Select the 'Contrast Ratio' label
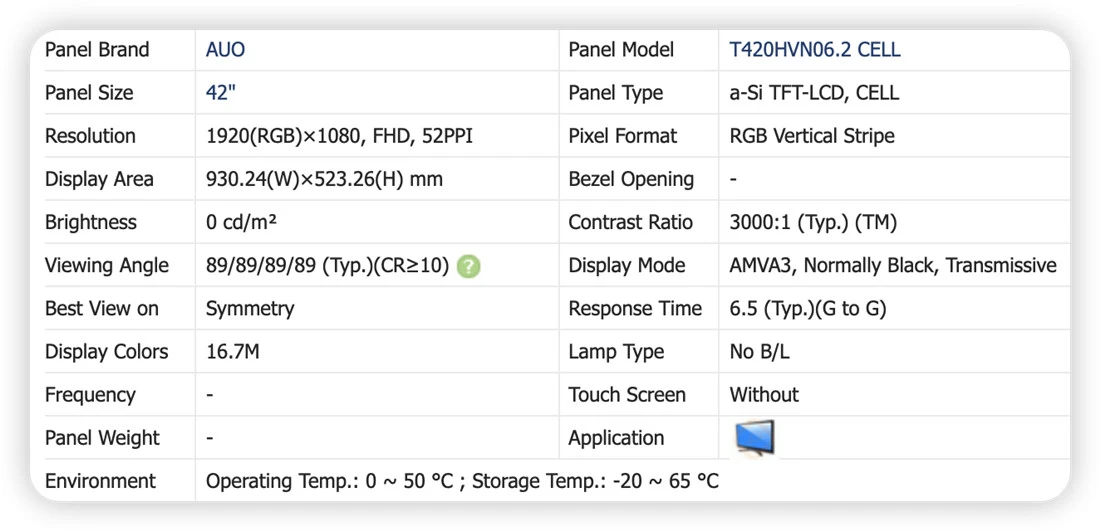Screen dimensions: 1100x531 pyautogui.click(x=631, y=222)
